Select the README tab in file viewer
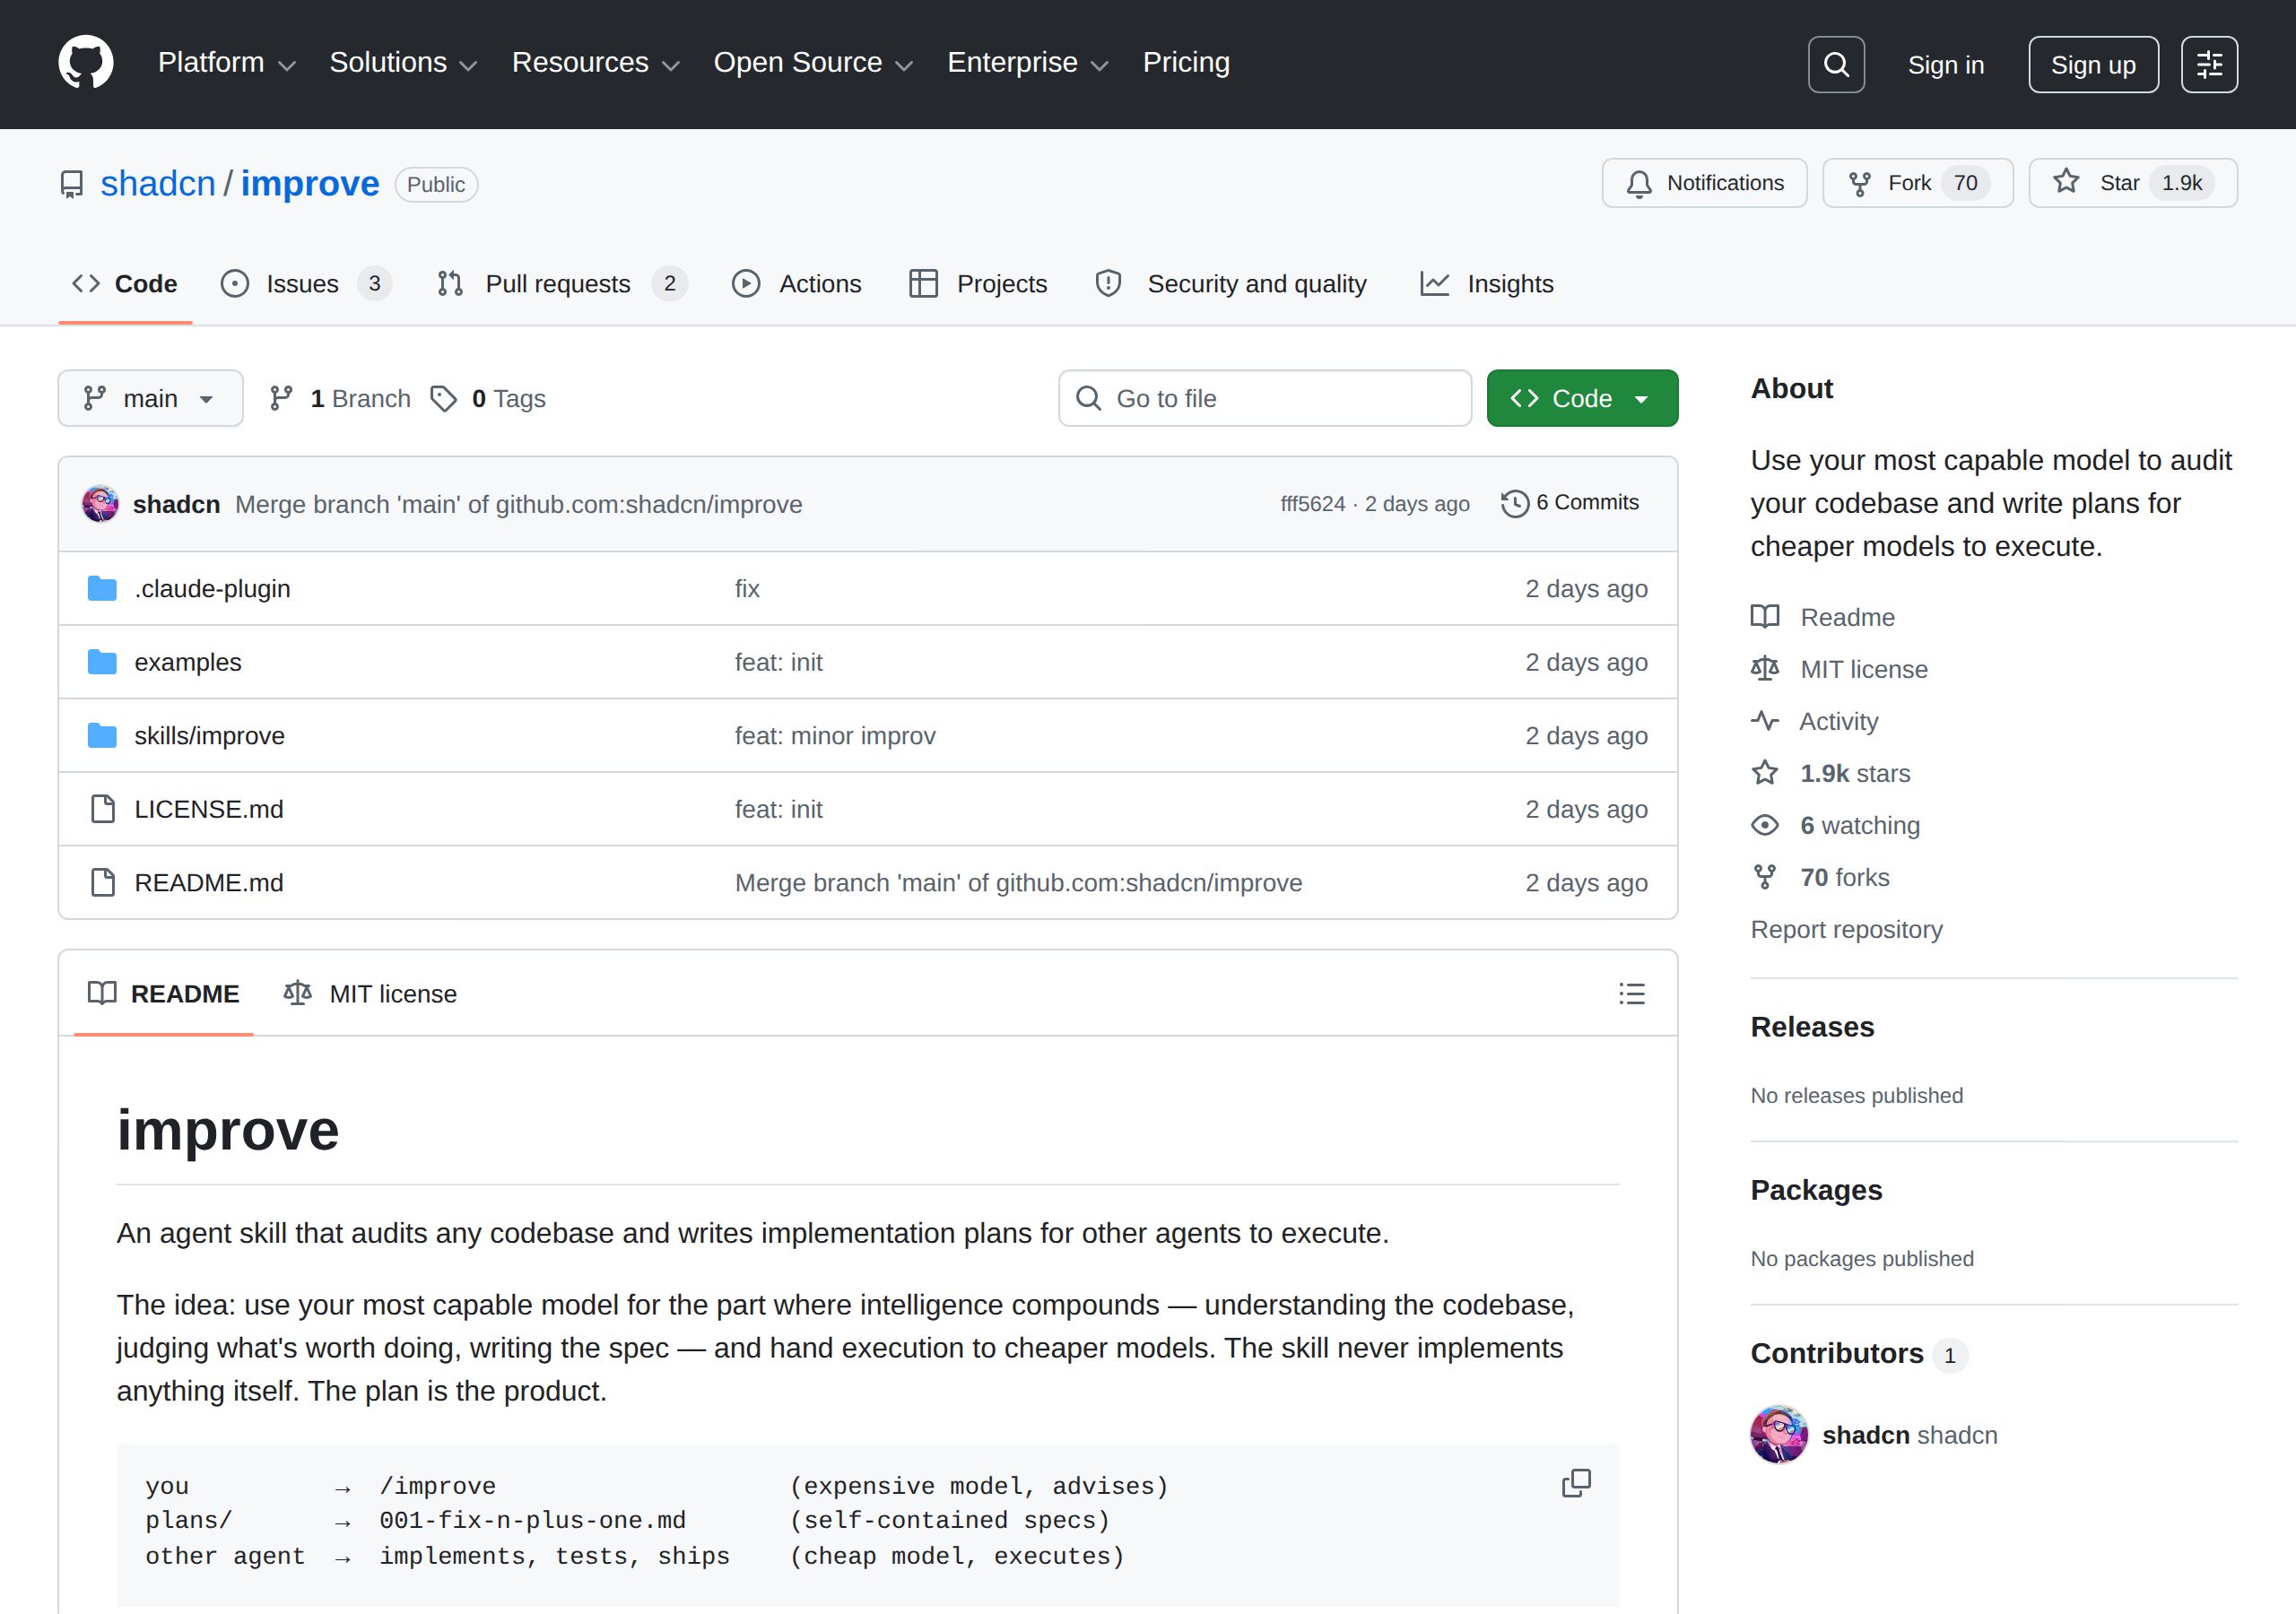 164,994
